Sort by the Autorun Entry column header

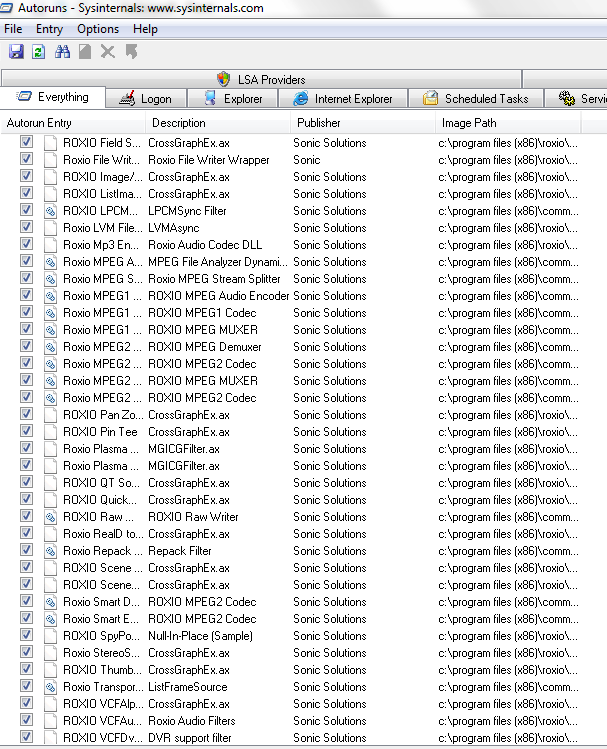point(73,123)
